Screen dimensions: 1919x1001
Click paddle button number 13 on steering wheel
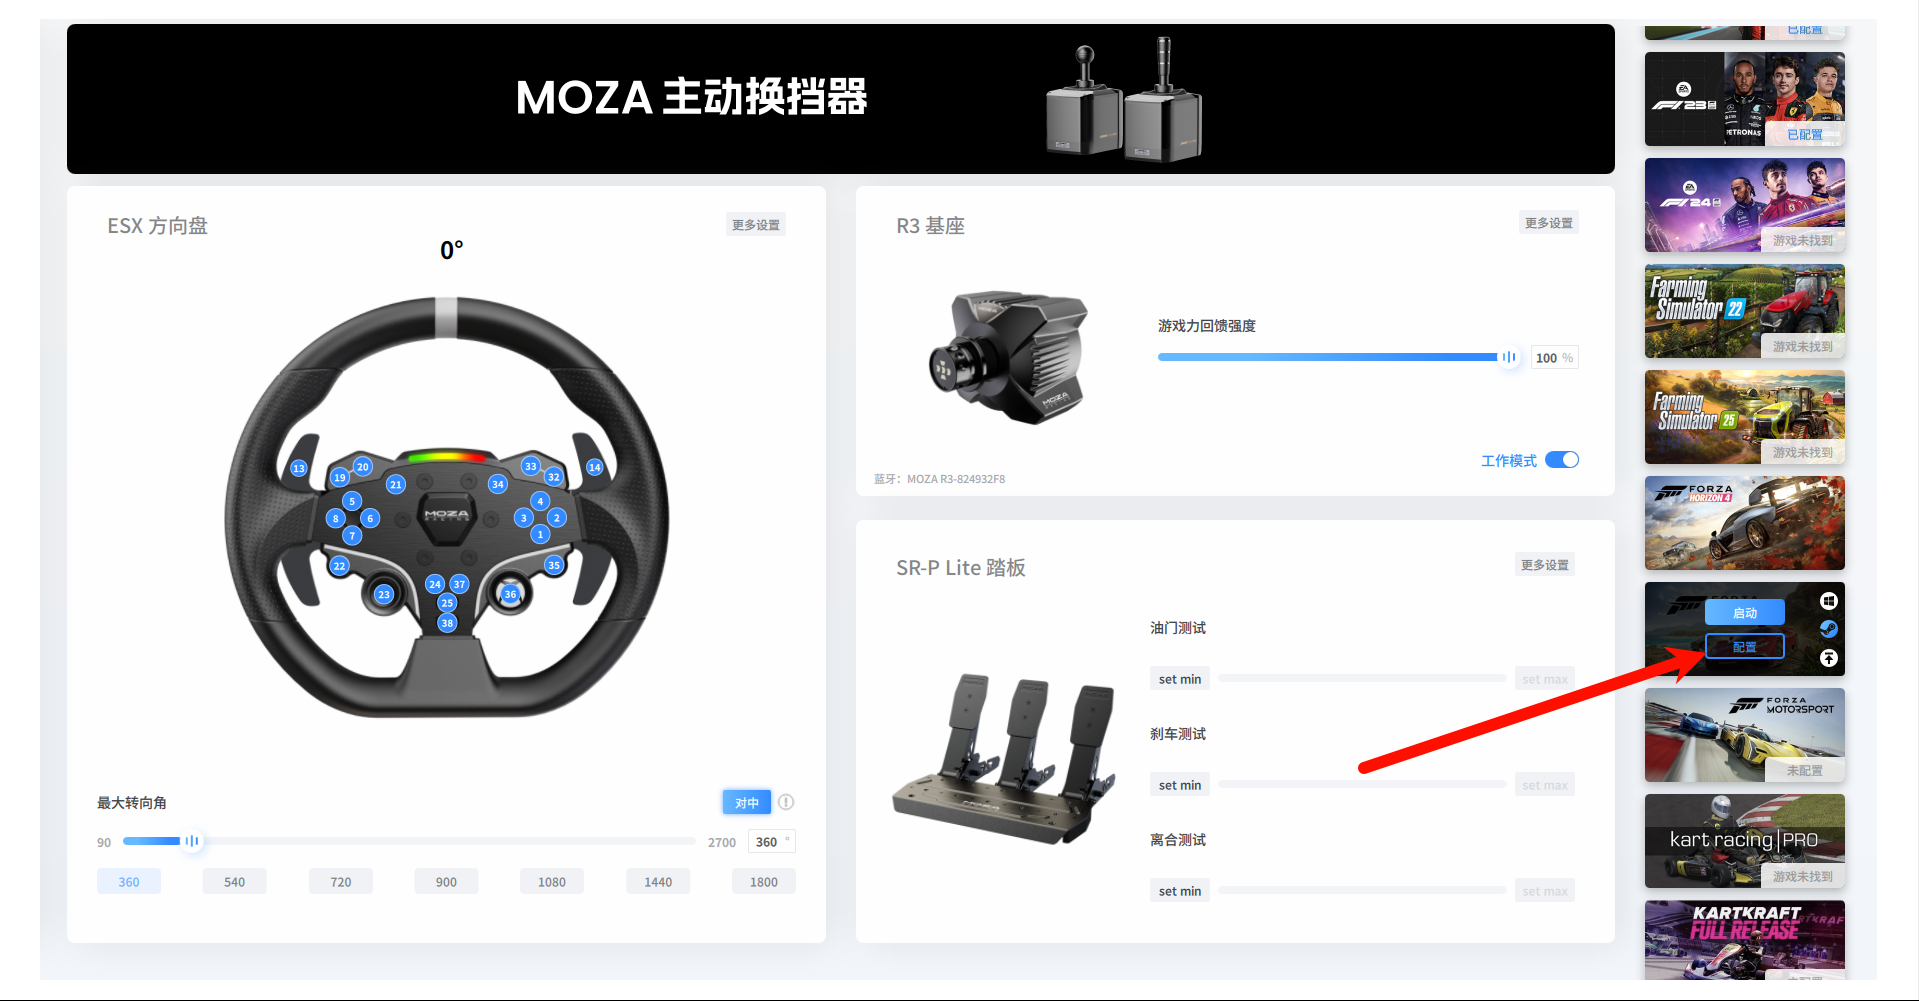pyautogui.click(x=298, y=468)
